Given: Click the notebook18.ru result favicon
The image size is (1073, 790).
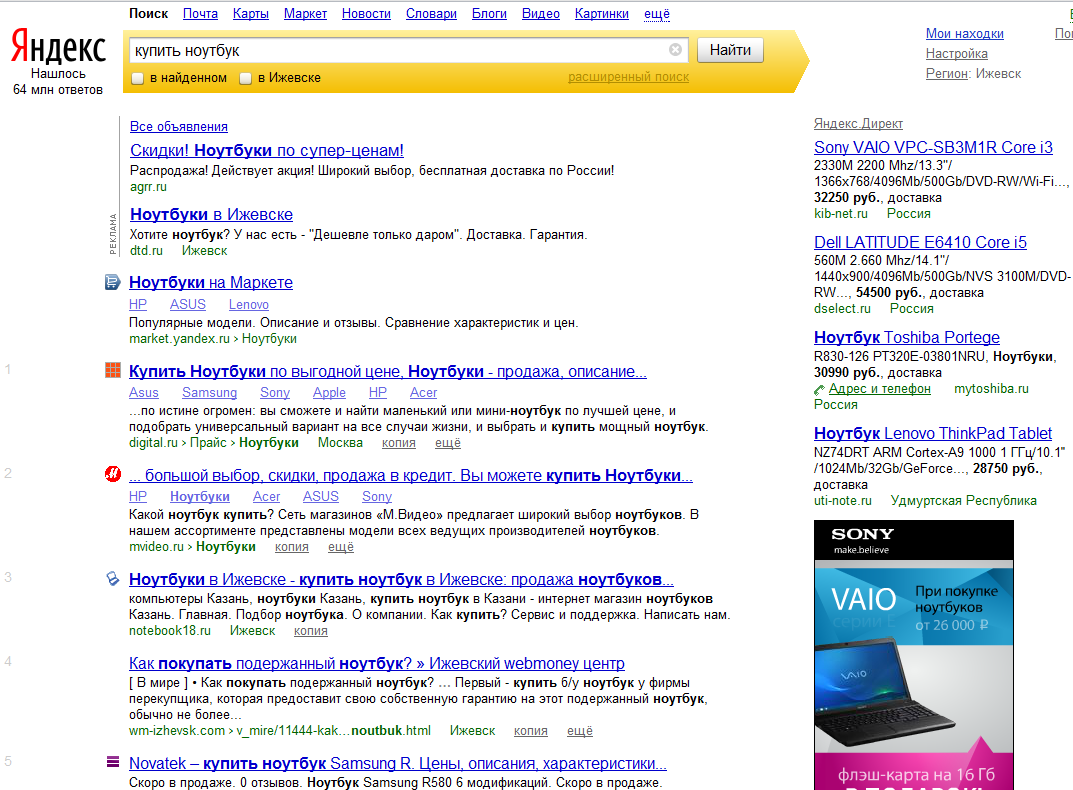Looking at the screenshot, I should pos(113,579).
